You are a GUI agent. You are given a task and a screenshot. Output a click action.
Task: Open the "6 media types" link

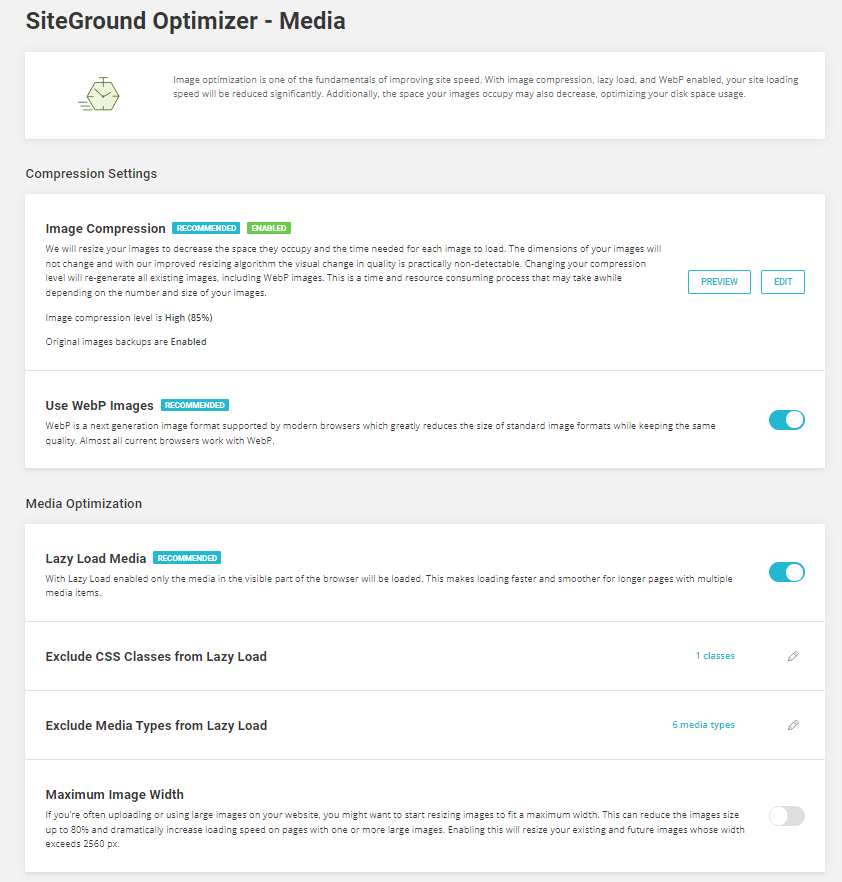(x=703, y=725)
